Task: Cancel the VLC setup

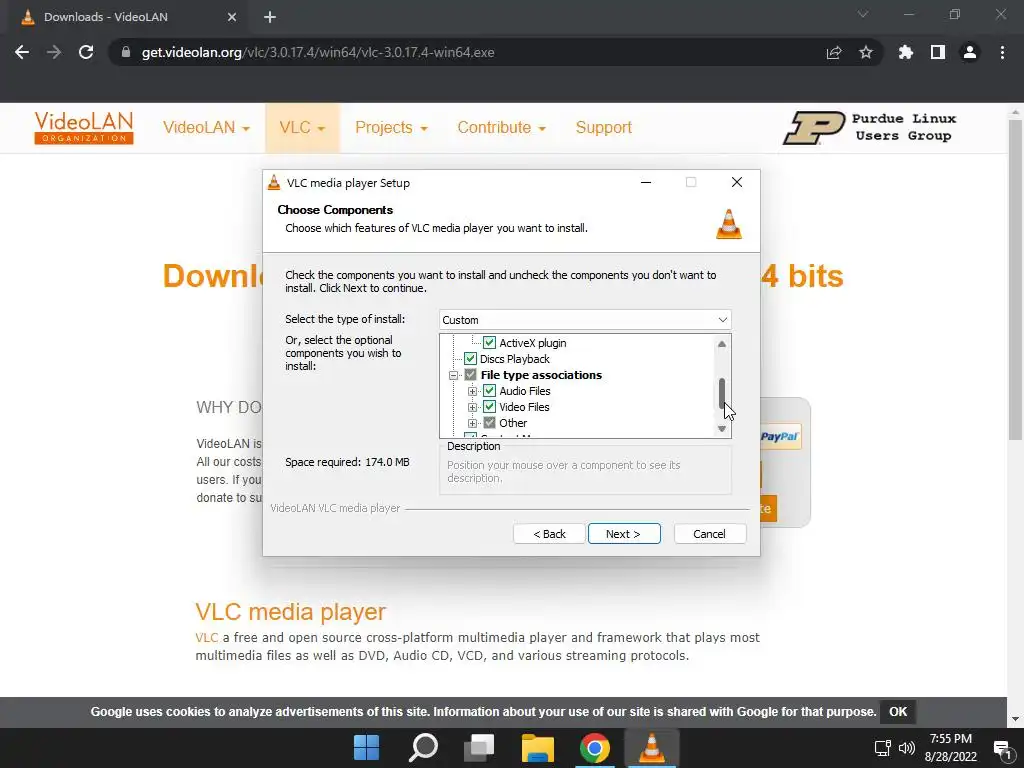Action: coord(710,534)
